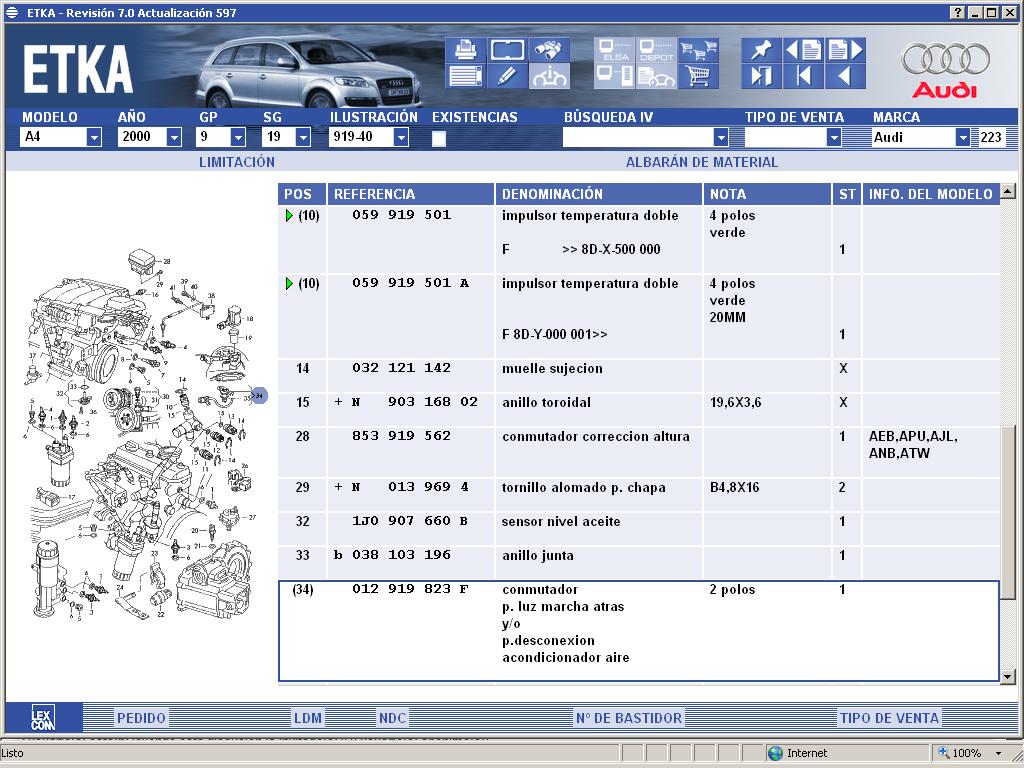Open the DEPOT link icon
This screenshot has width=1024, height=768.
tap(656, 50)
